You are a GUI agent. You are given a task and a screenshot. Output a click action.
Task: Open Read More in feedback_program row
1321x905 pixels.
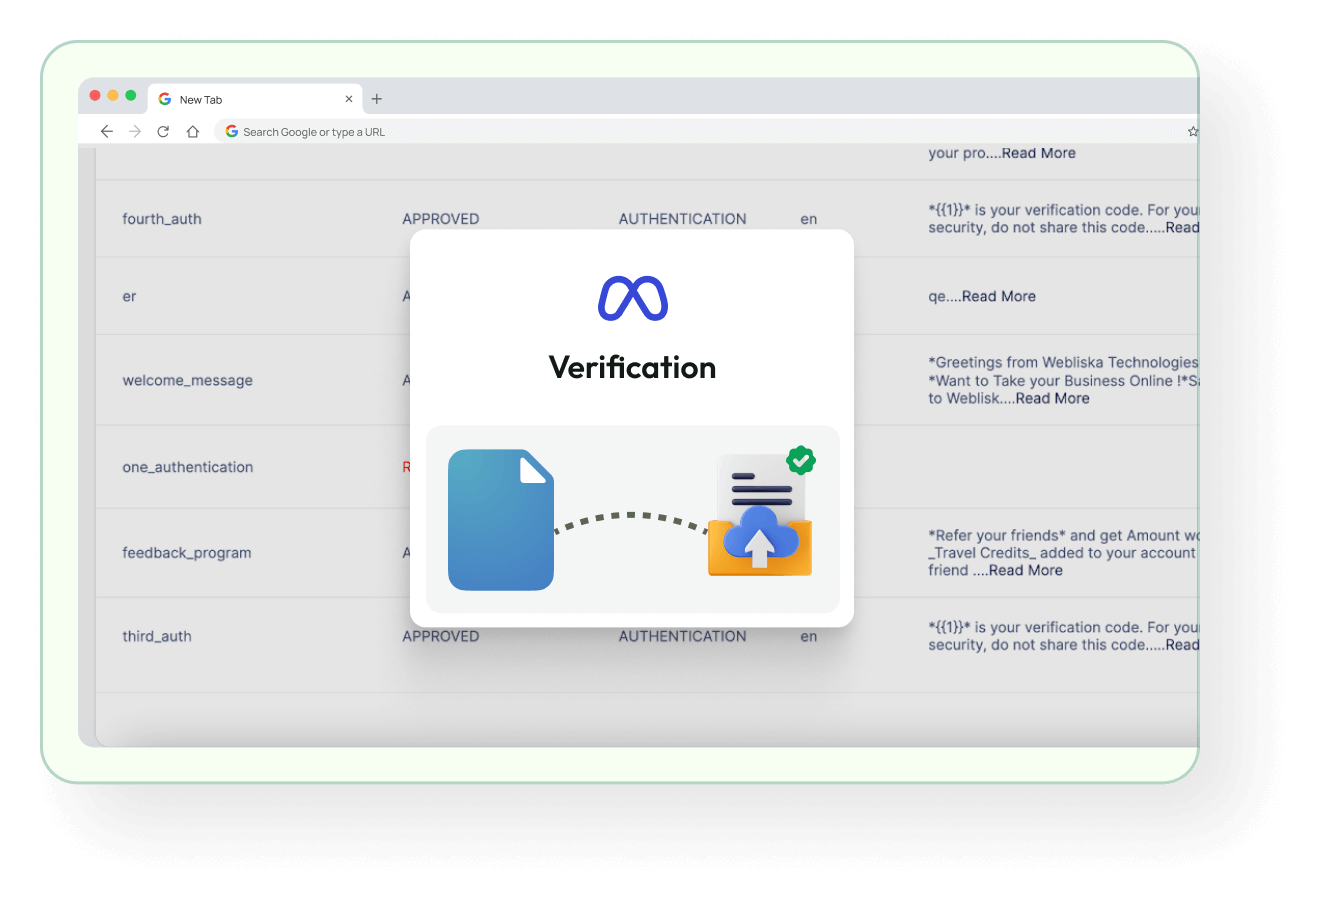(x=1026, y=570)
